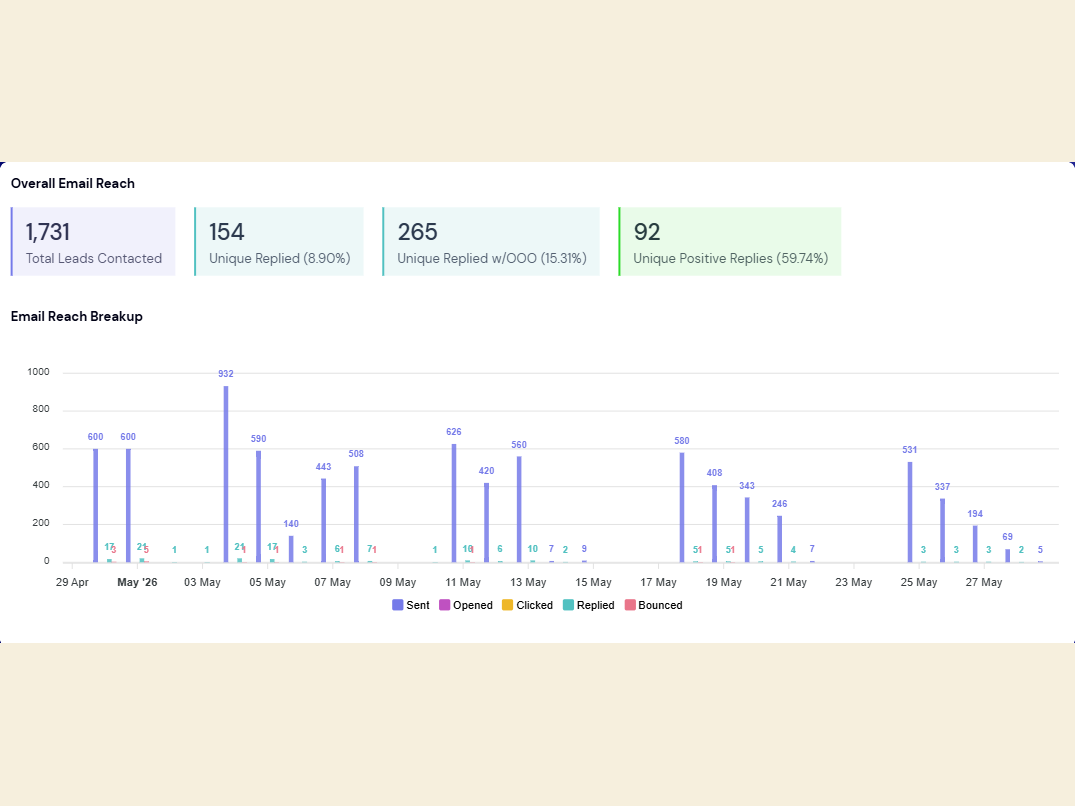This screenshot has height=806, width=1075.
Task: Click the "9" data label near 15 May
Action: tap(584, 549)
